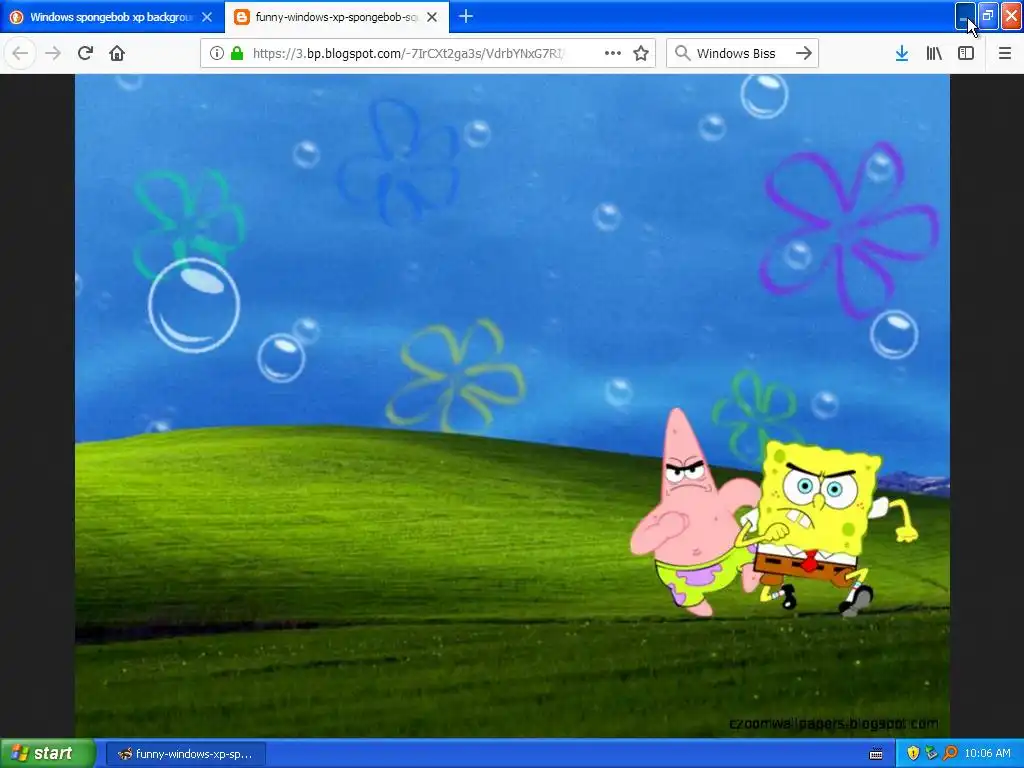Click the on-screen keyboard tray icon

pos(876,754)
